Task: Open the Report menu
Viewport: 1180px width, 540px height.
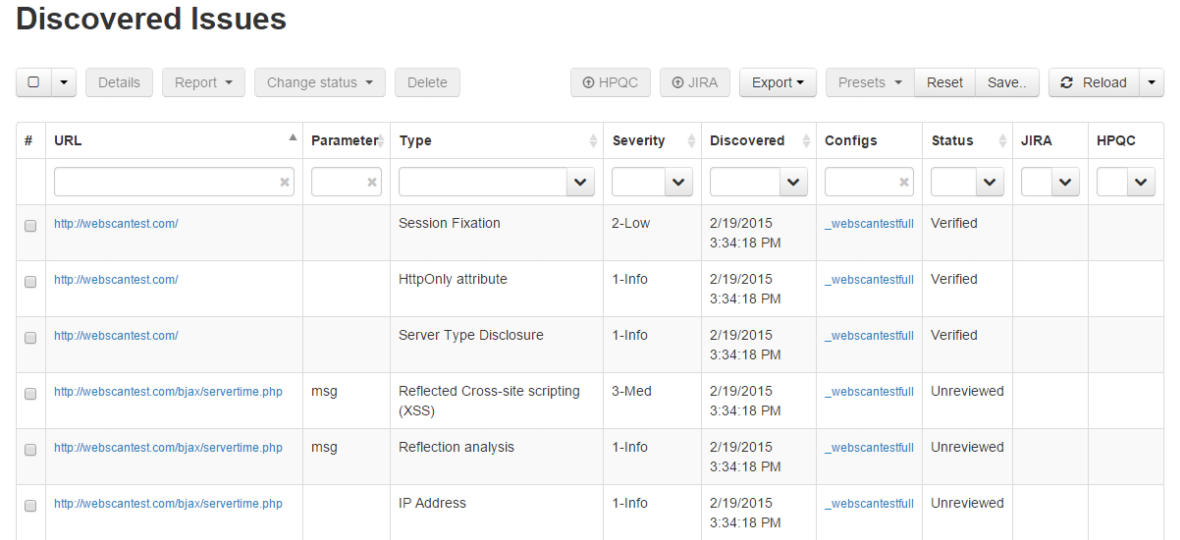Action: (x=203, y=83)
